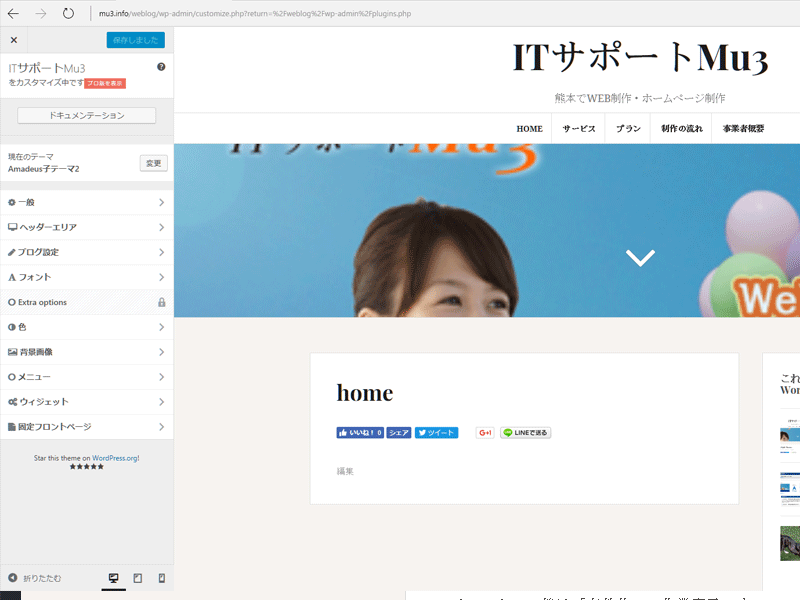Close the customizer with the X icon
This screenshot has width=800, height=600.
click(14, 40)
